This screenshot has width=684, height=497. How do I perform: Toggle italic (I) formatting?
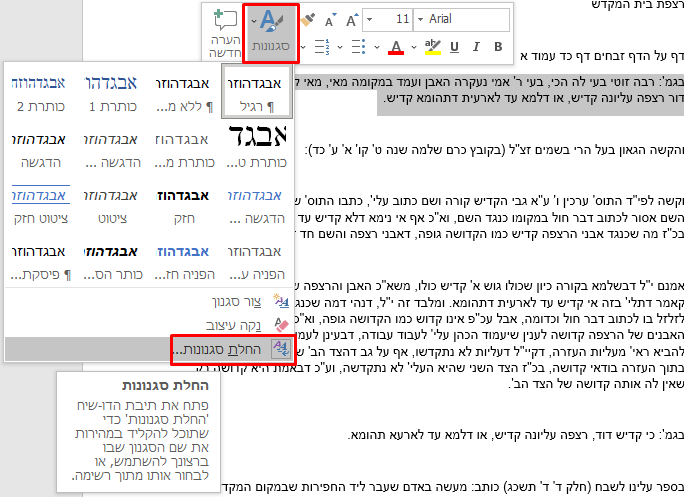point(476,46)
